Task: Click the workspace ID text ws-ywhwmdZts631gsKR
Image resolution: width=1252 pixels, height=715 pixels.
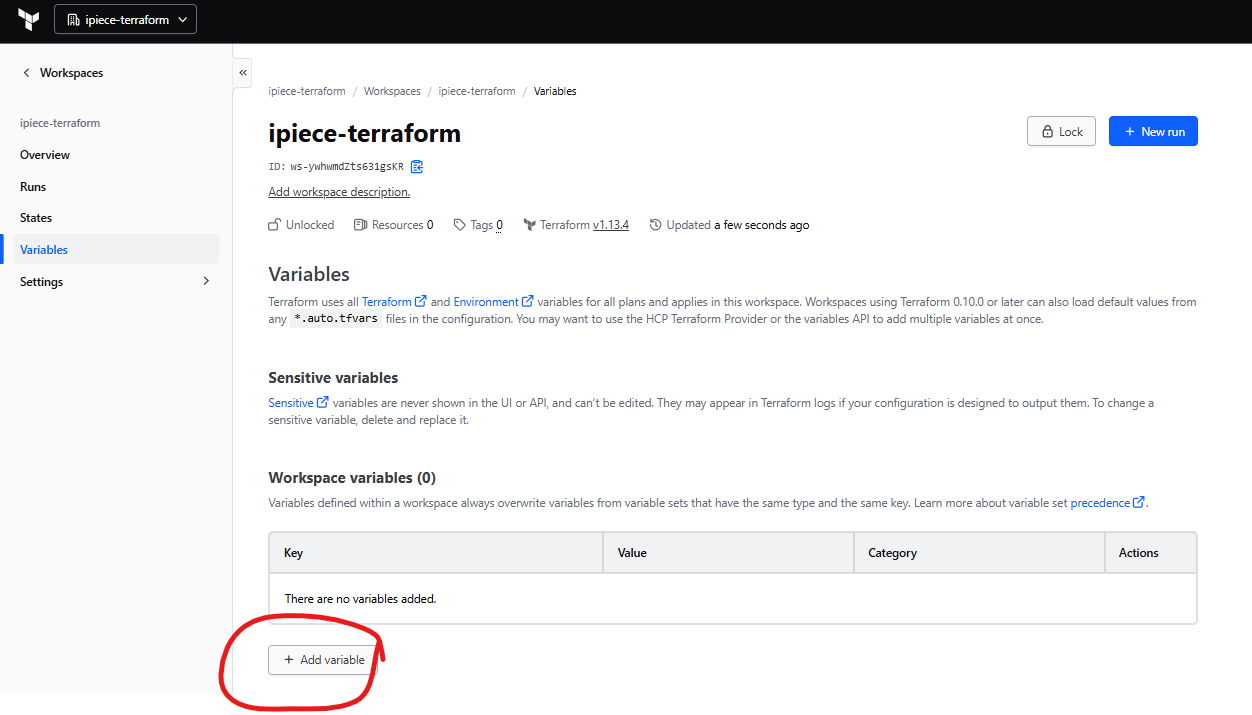Action: coord(347,167)
